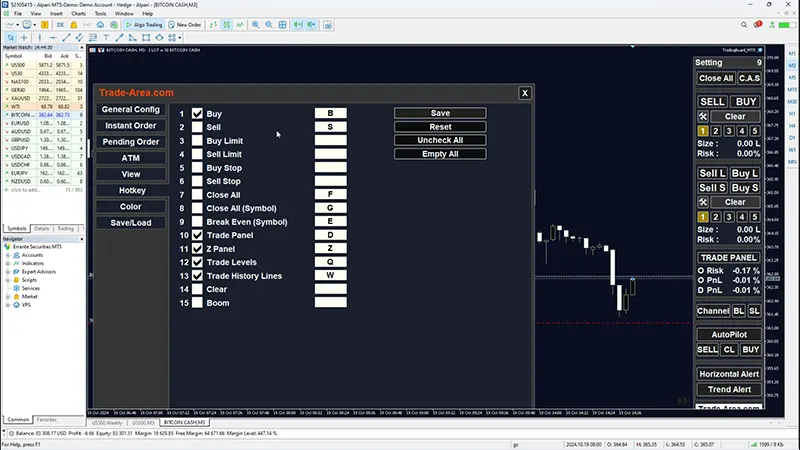Screen dimensions: 800x450
Task: Expand the Accounts node in Navigator
Action: click(x=9, y=255)
